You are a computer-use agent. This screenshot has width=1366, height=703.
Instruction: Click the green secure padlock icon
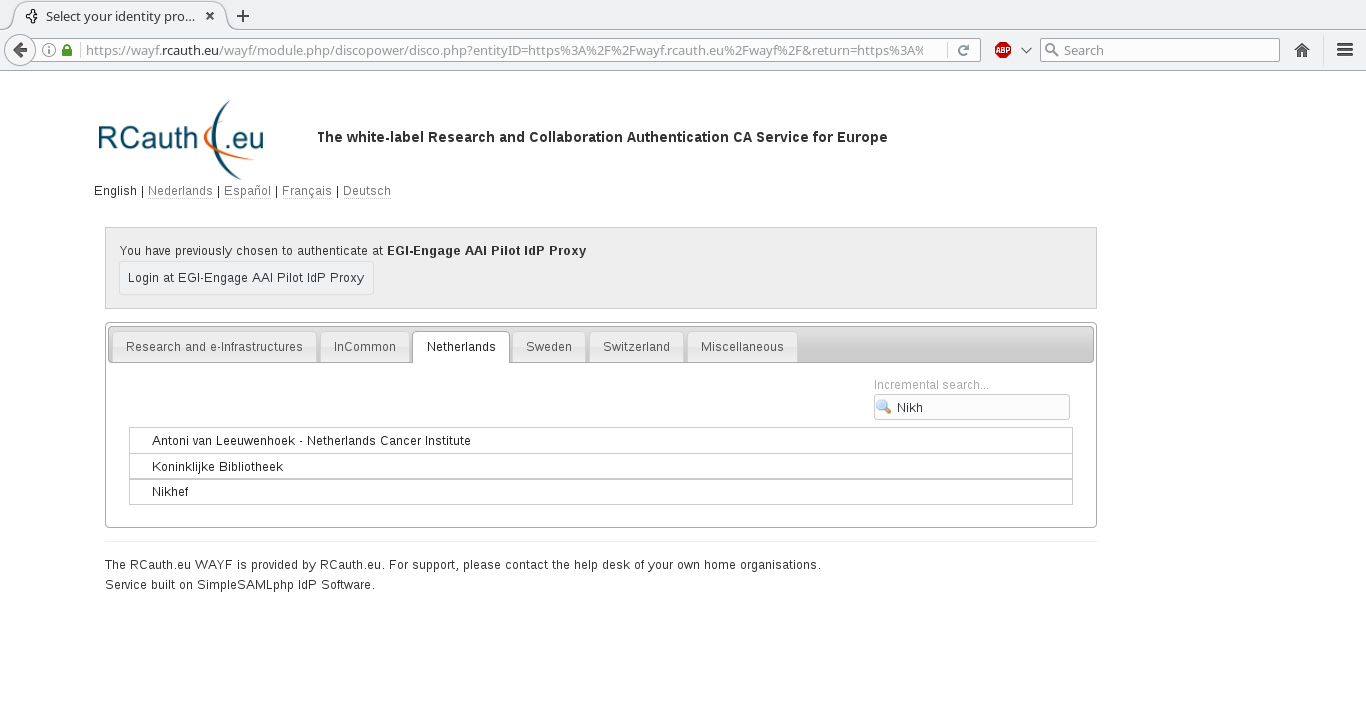point(67,50)
